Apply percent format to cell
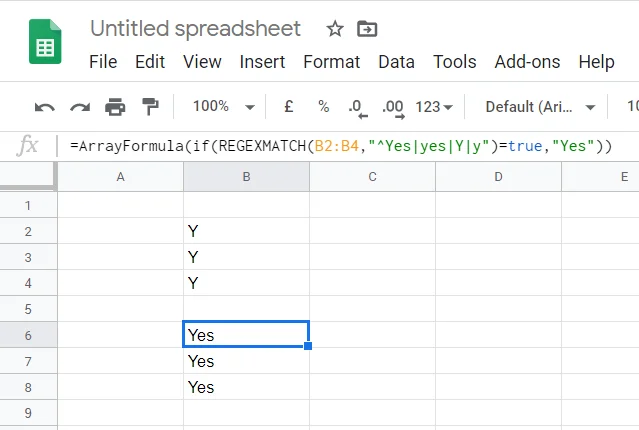Screen dimensions: 639x430 coord(323,106)
